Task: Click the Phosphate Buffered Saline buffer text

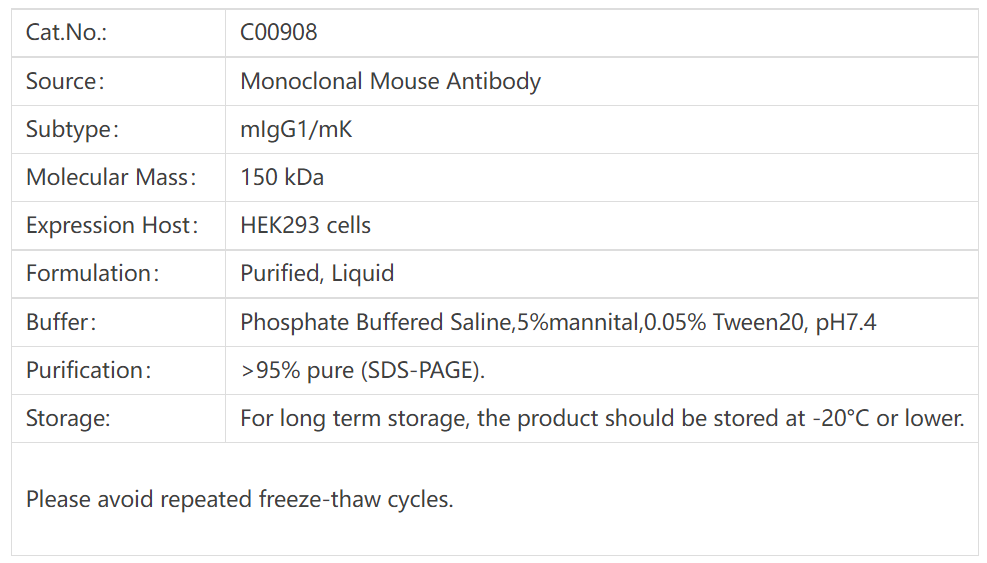Action: 375,322
